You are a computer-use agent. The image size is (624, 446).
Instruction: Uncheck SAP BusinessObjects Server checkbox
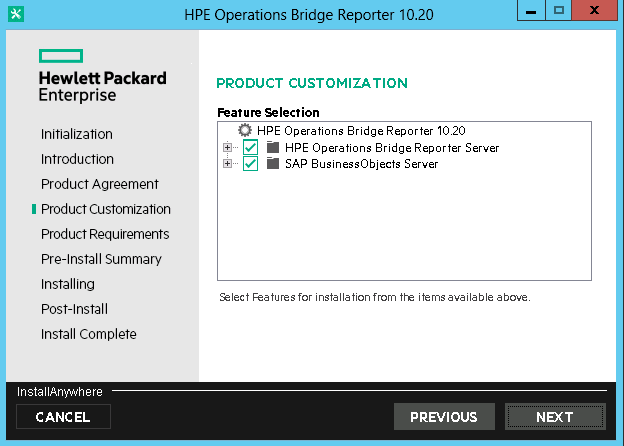click(250, 164)
